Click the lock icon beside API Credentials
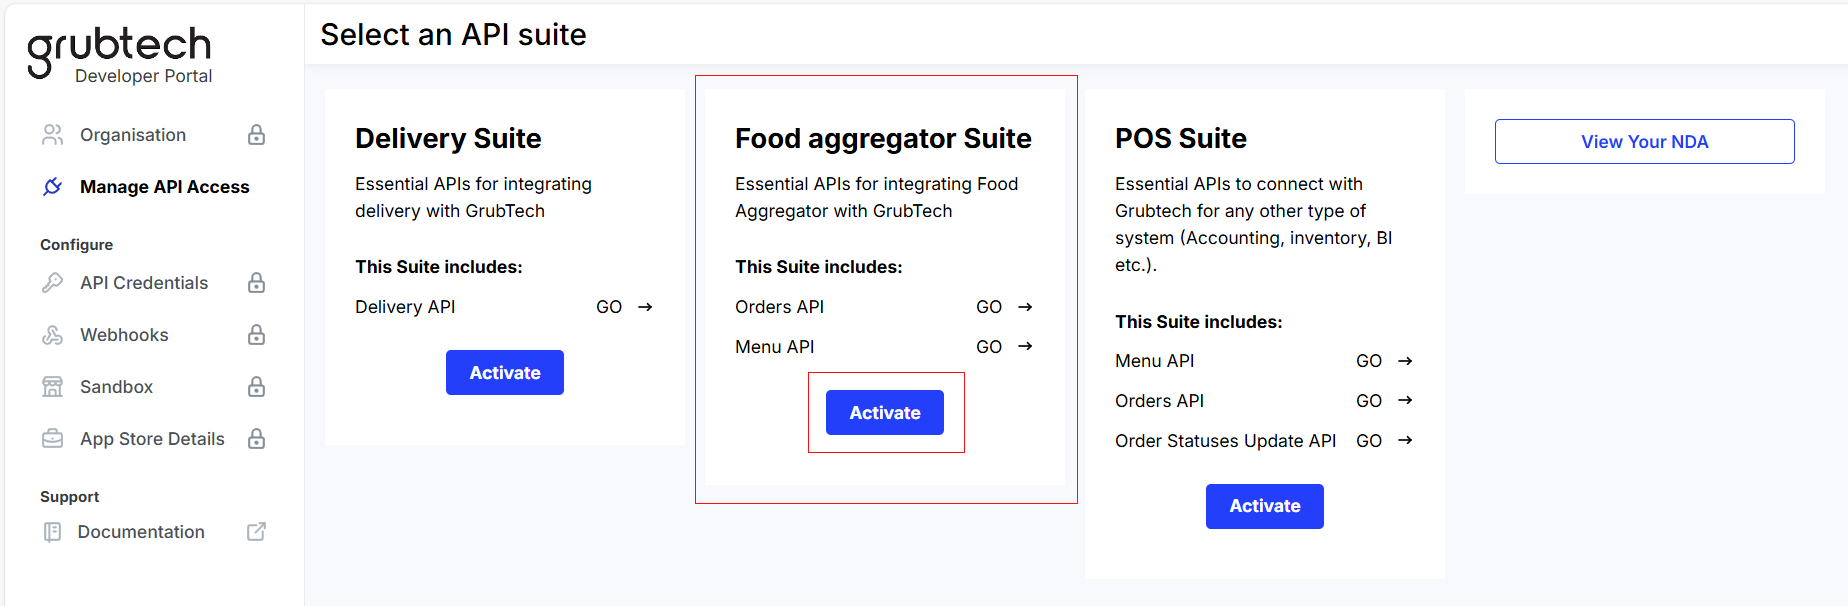The height and width of the screenshot is (606, 1848). (x=257, y=283)
